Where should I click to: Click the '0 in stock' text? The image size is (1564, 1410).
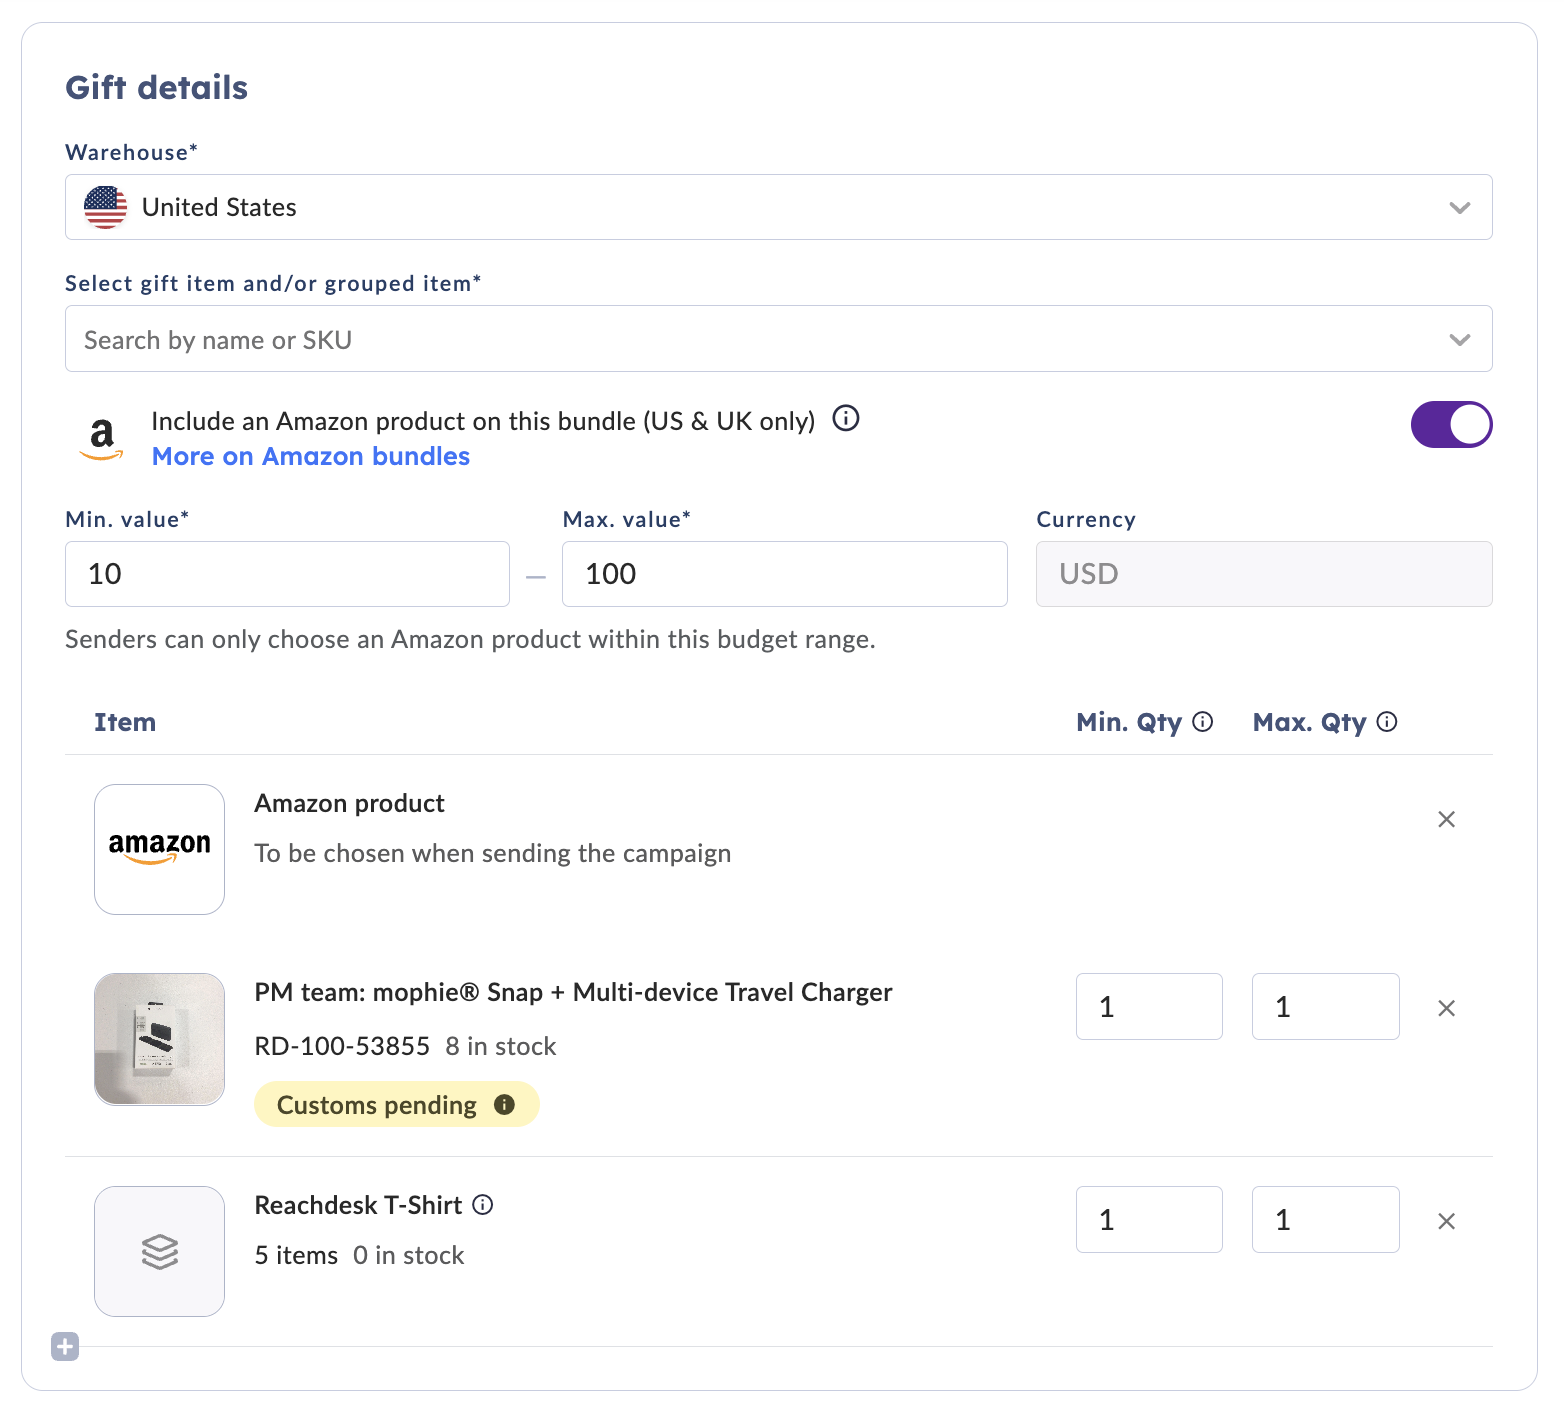coord(409,1255)
